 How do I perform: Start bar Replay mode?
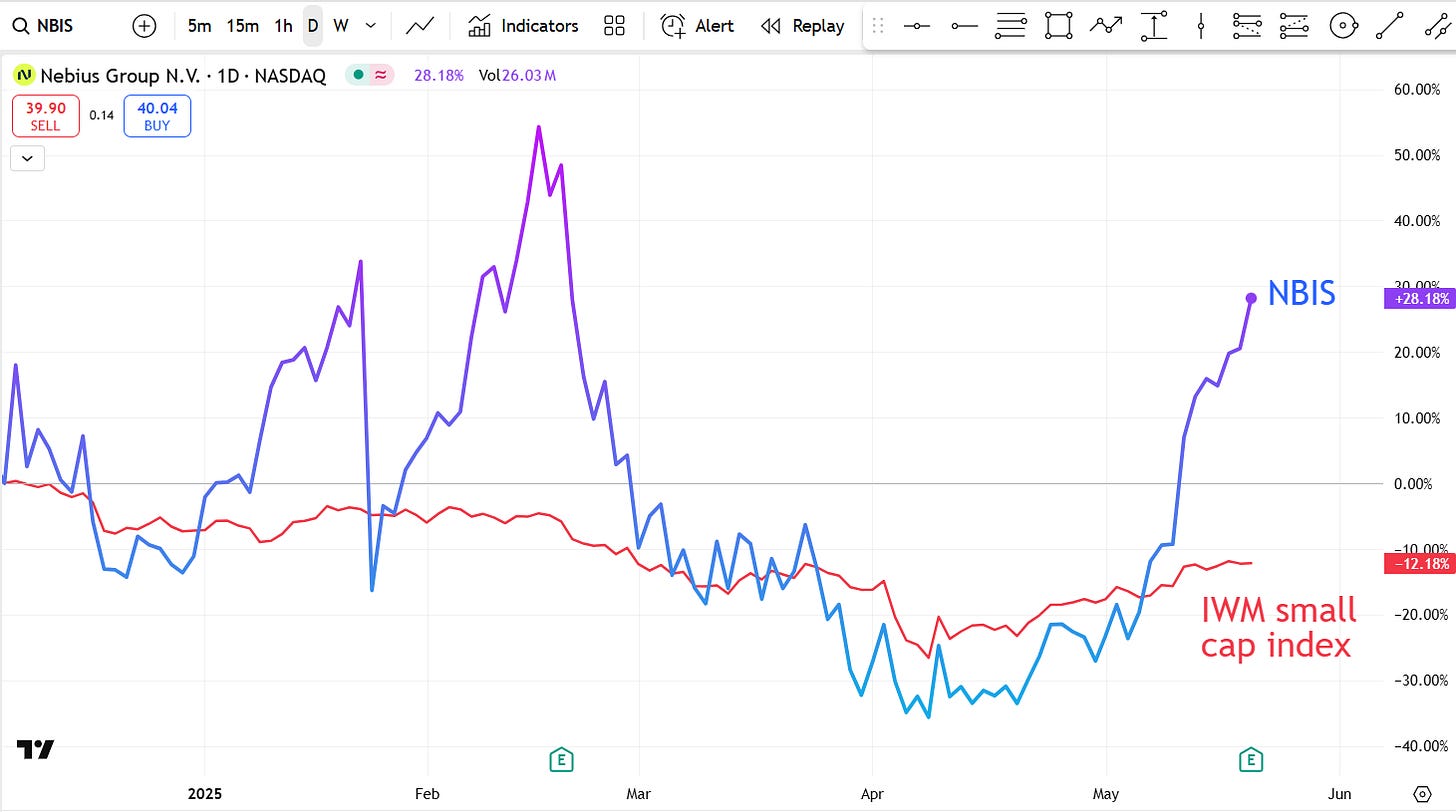tap(802, 26)
